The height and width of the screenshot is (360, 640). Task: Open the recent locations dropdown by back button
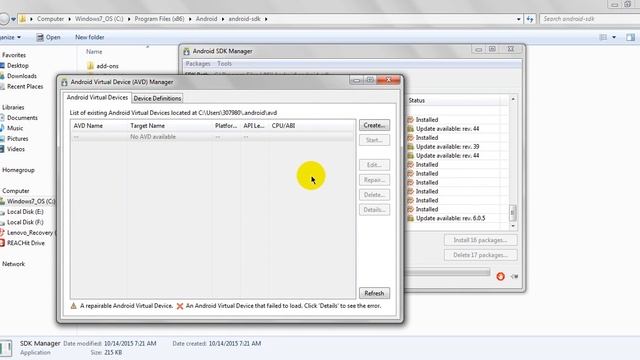(13, 19)
